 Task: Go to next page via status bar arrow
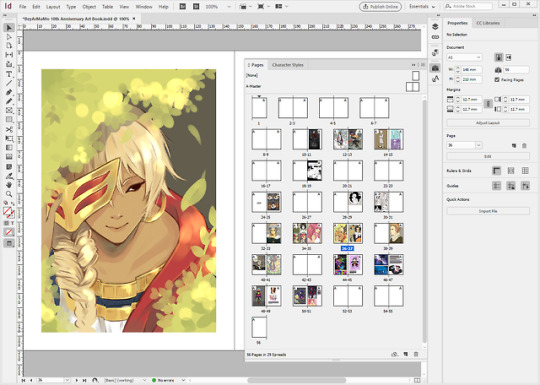76,380
